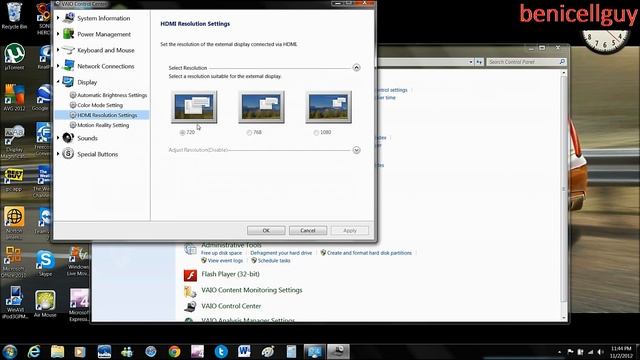Launch Internet Explorer from taskbar
Viewport: 640px width, 360px height.
tap(34, 351)
